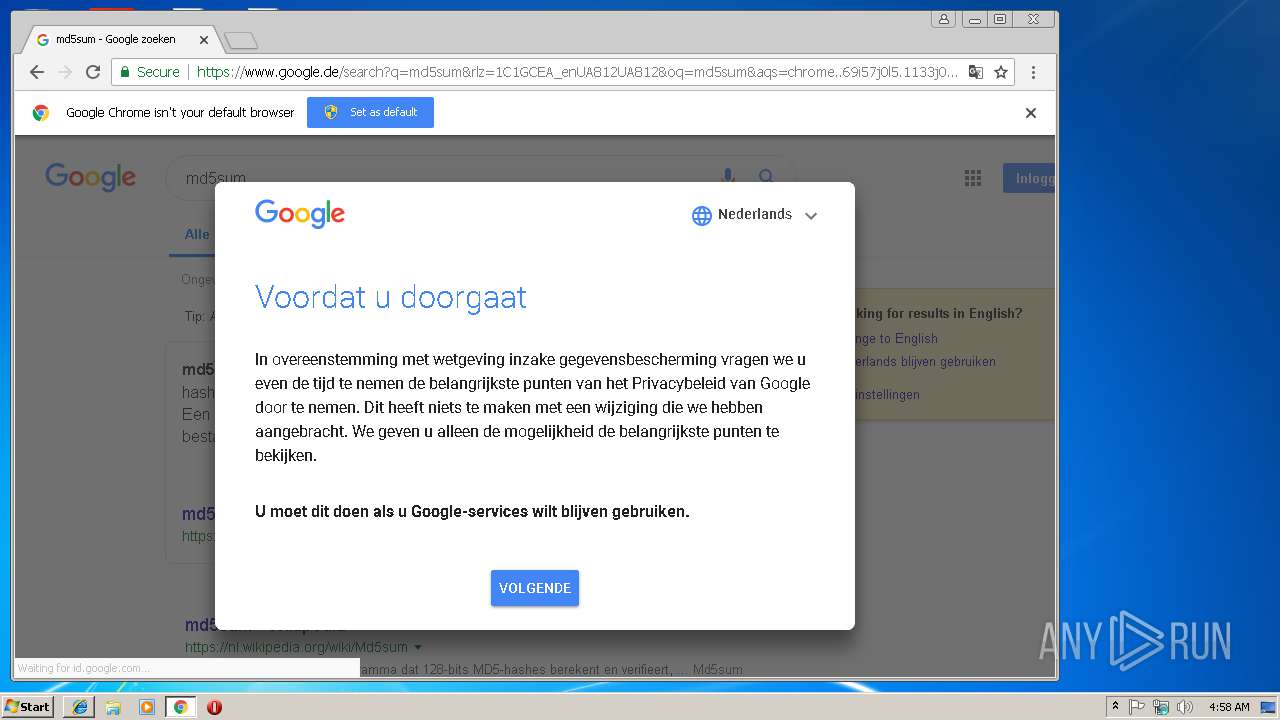Click the address bar URL
The height and width of the screenshot is (720, 1280).
tap(577, 72)
